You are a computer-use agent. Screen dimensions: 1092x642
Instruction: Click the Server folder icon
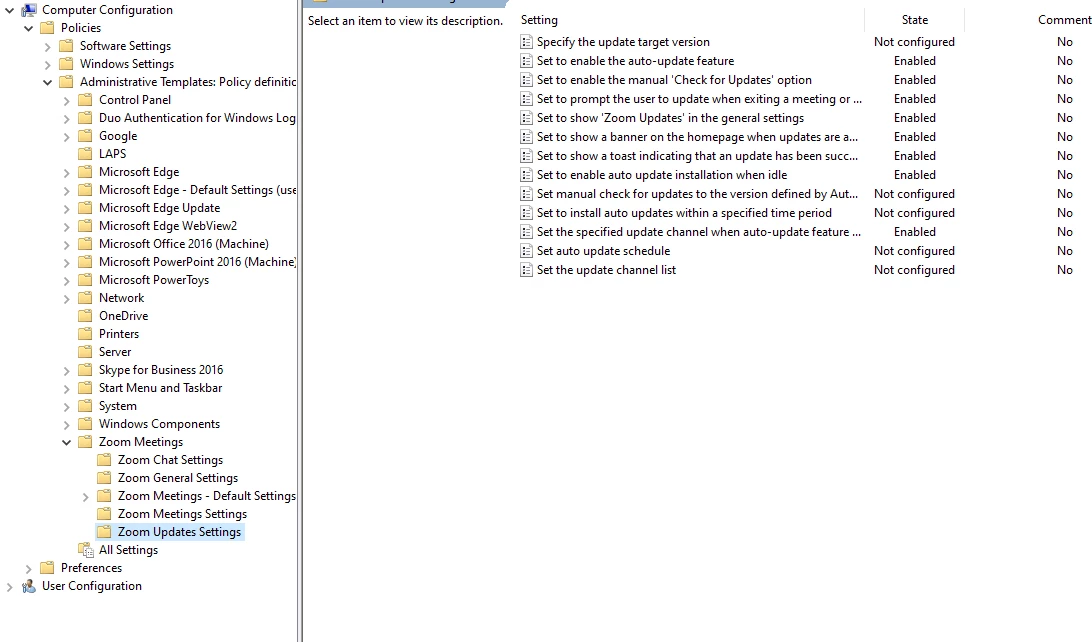click(x=85, y=352)
